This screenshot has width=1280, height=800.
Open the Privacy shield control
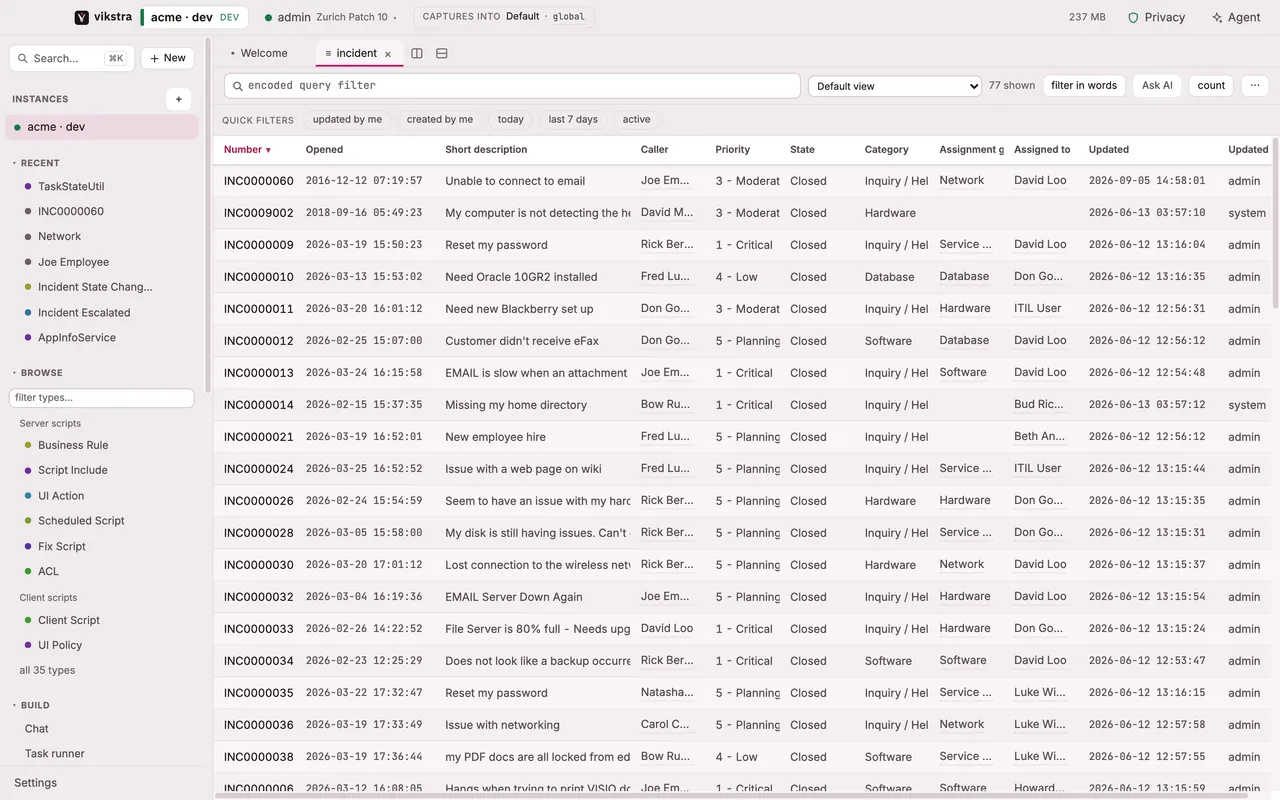(x=1156, y=17)
